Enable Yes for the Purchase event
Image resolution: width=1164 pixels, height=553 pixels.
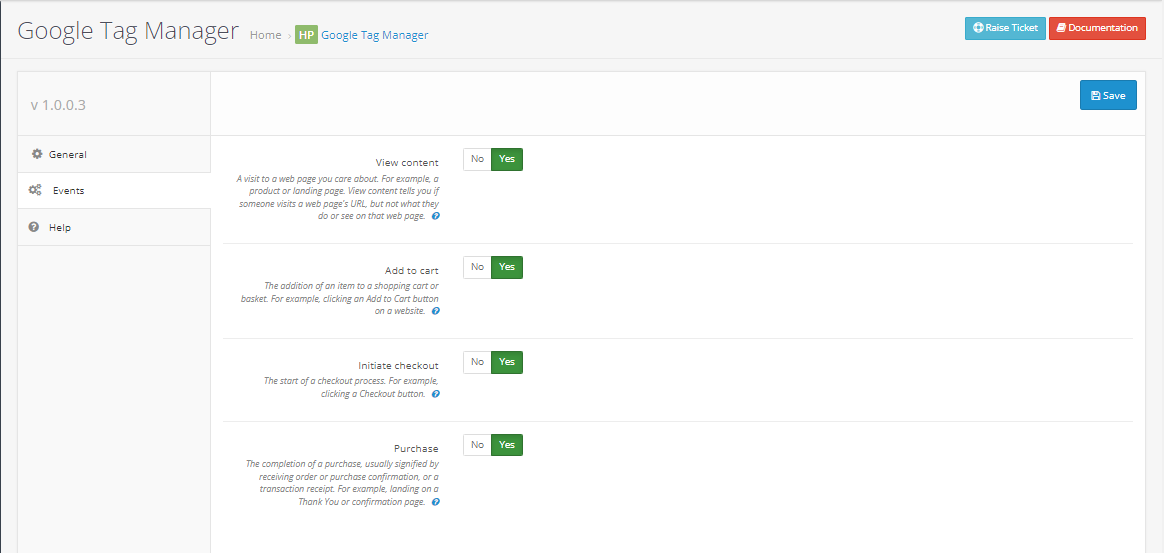point(507,445)
